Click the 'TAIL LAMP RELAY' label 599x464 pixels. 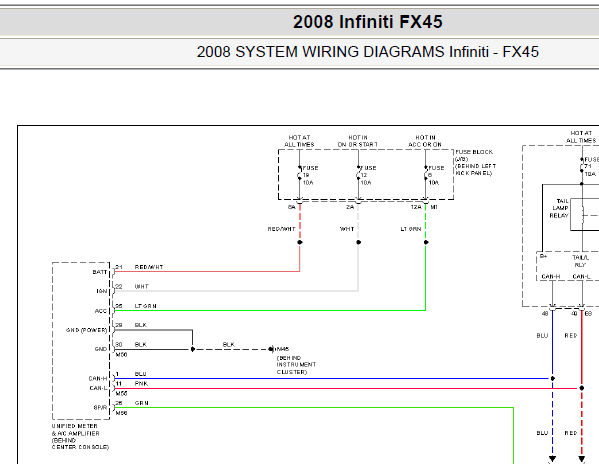(x=559, y=208)
